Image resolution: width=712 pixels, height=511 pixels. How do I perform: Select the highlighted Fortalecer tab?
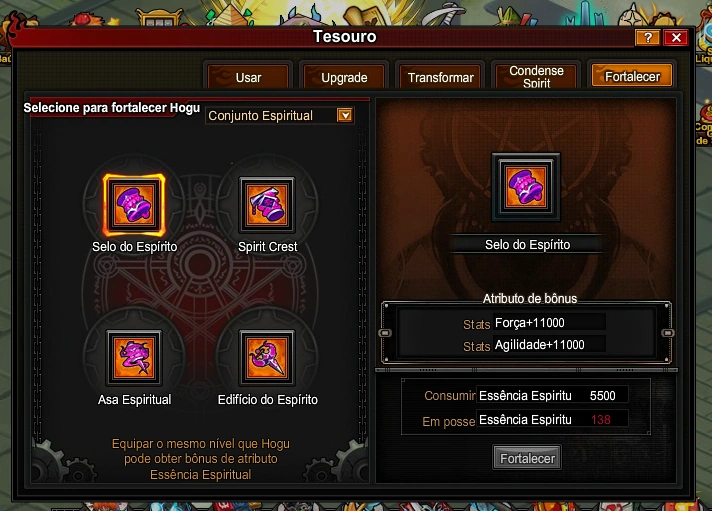[x=632, y=75]
